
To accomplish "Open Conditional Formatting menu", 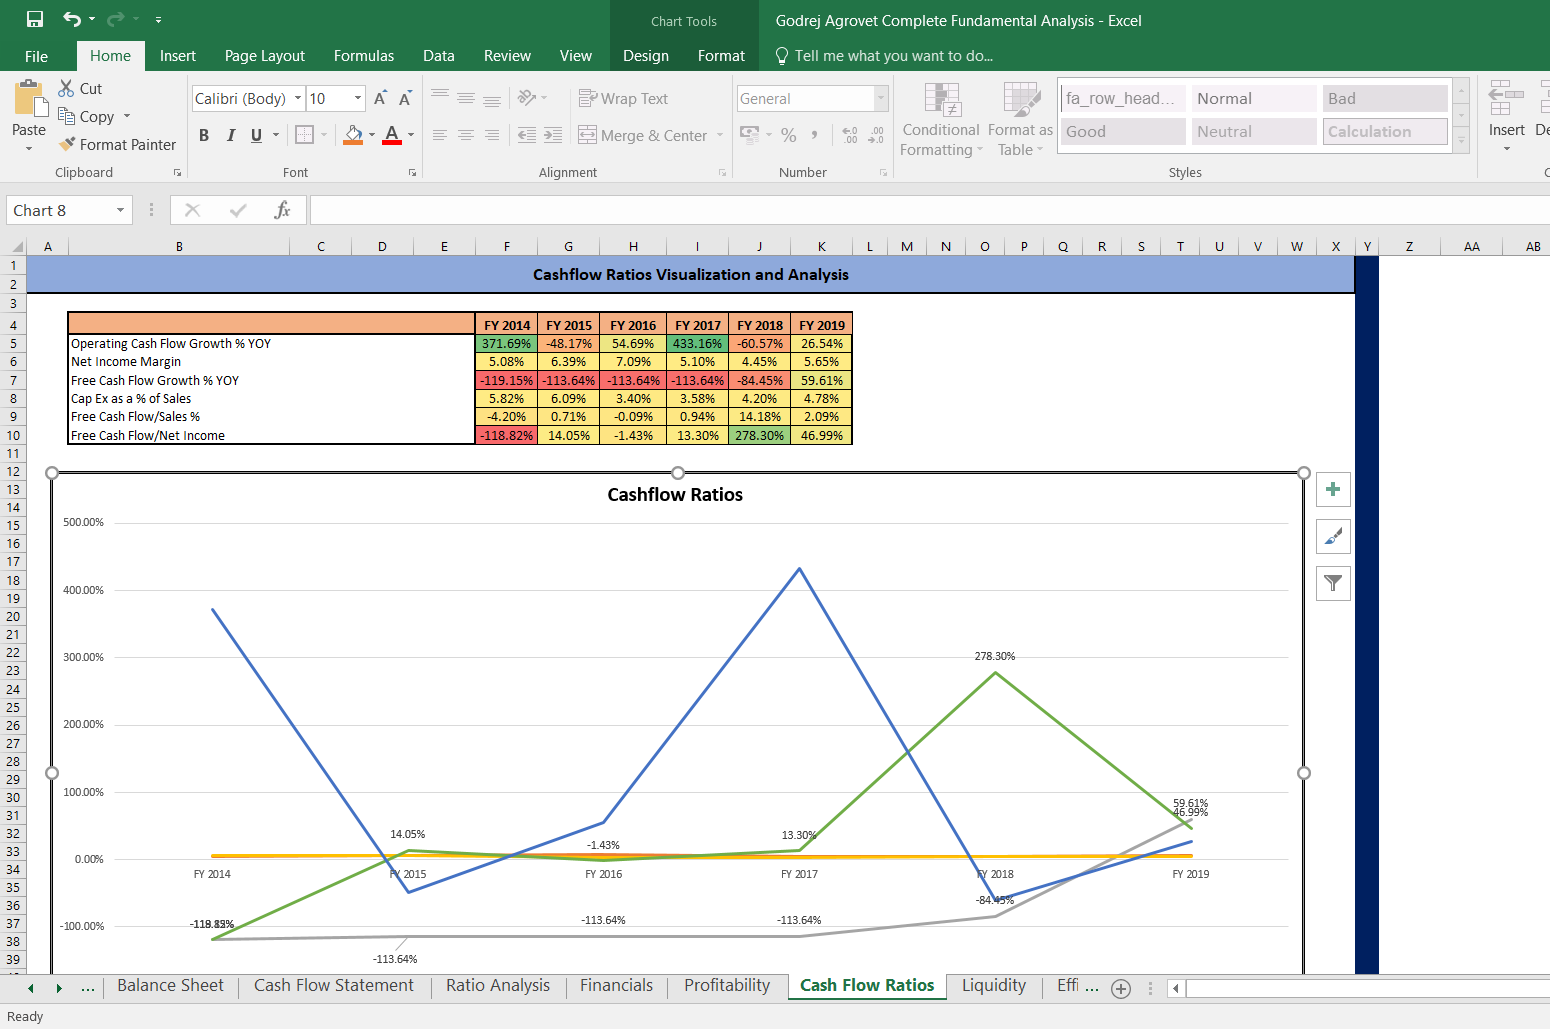I will point(940,120).
